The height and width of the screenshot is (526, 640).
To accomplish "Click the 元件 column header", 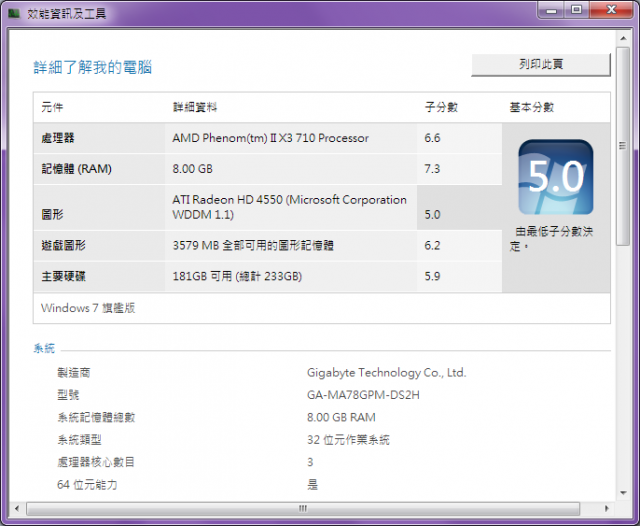I will click(52, 107).
